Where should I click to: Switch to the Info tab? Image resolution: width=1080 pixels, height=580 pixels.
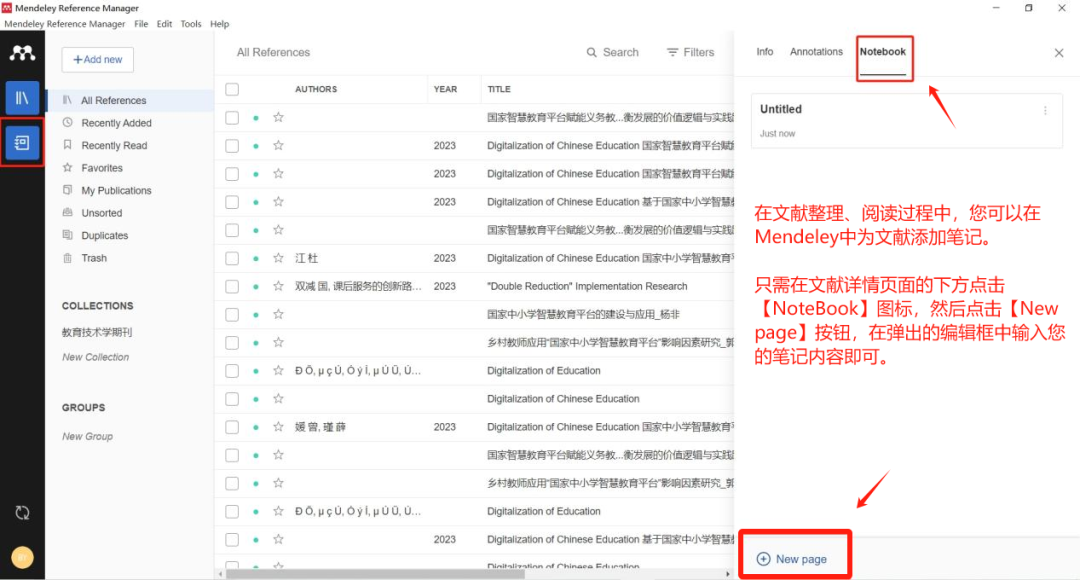[x=765, y=52]
